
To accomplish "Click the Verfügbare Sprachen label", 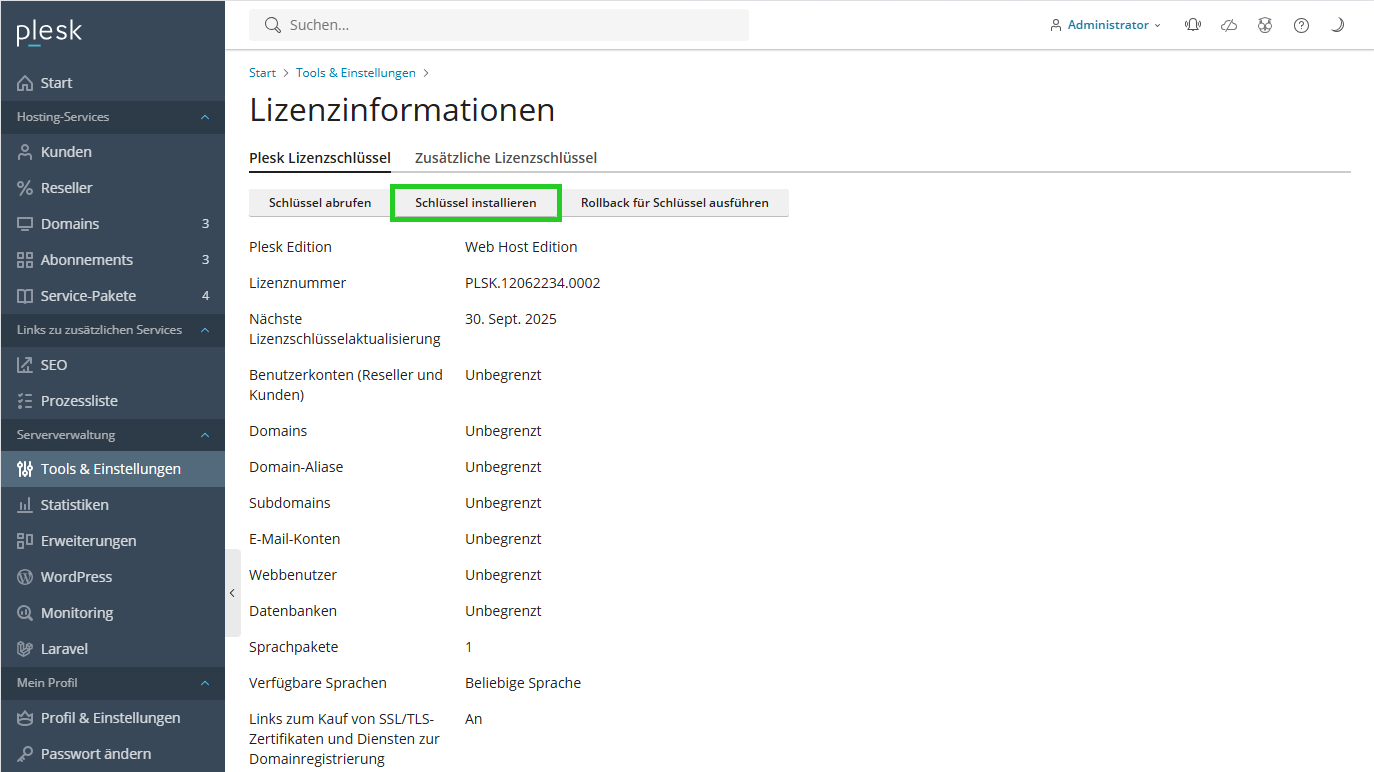I will pyautogui.click(x=318, y=683).
